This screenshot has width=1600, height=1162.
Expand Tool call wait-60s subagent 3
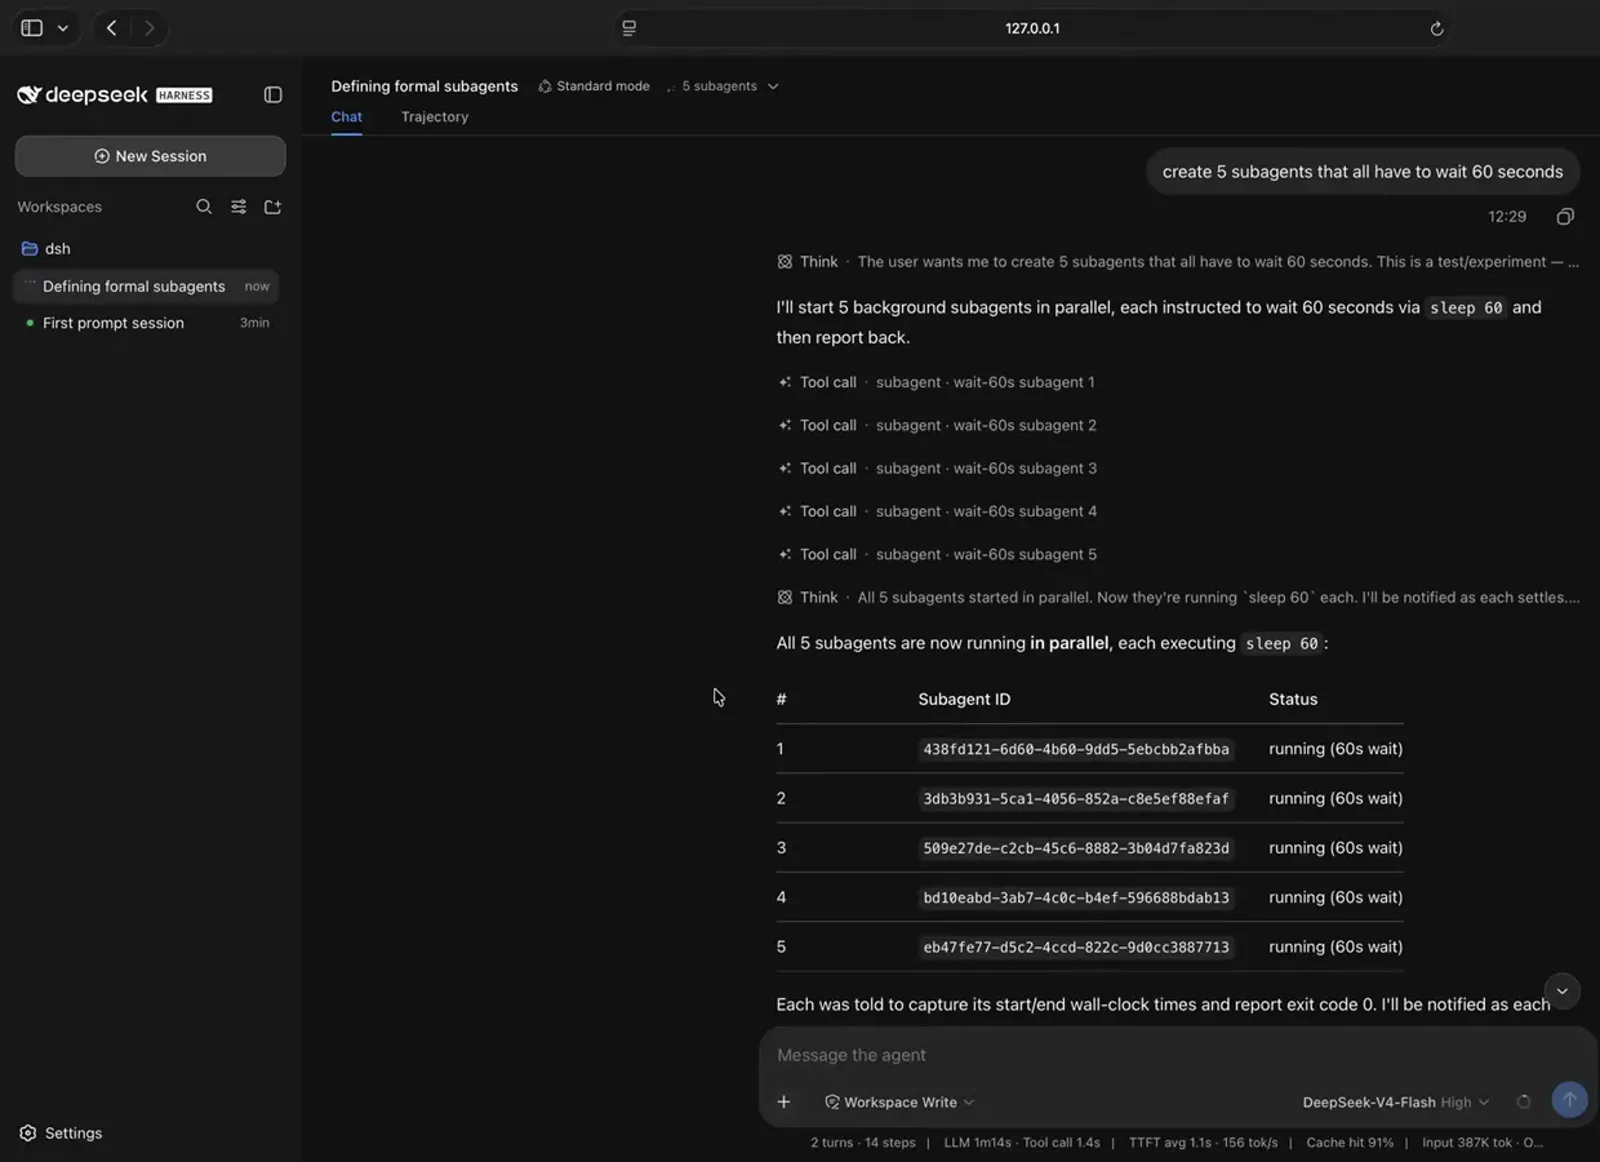937,469
